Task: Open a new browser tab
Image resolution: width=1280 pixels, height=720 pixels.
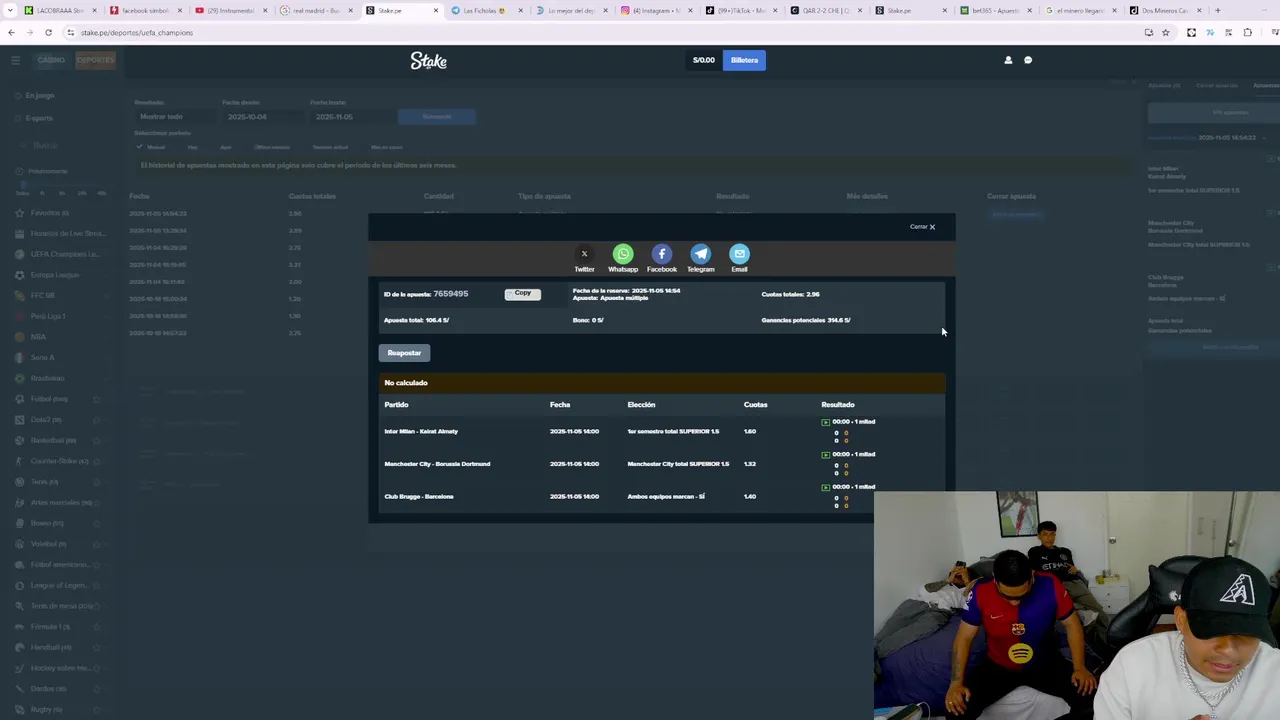Action: [x=1217, y=10]
